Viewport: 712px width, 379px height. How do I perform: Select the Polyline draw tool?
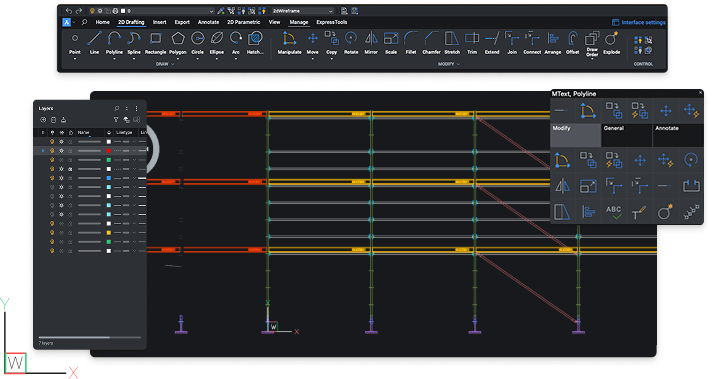(x=114, y=43)
